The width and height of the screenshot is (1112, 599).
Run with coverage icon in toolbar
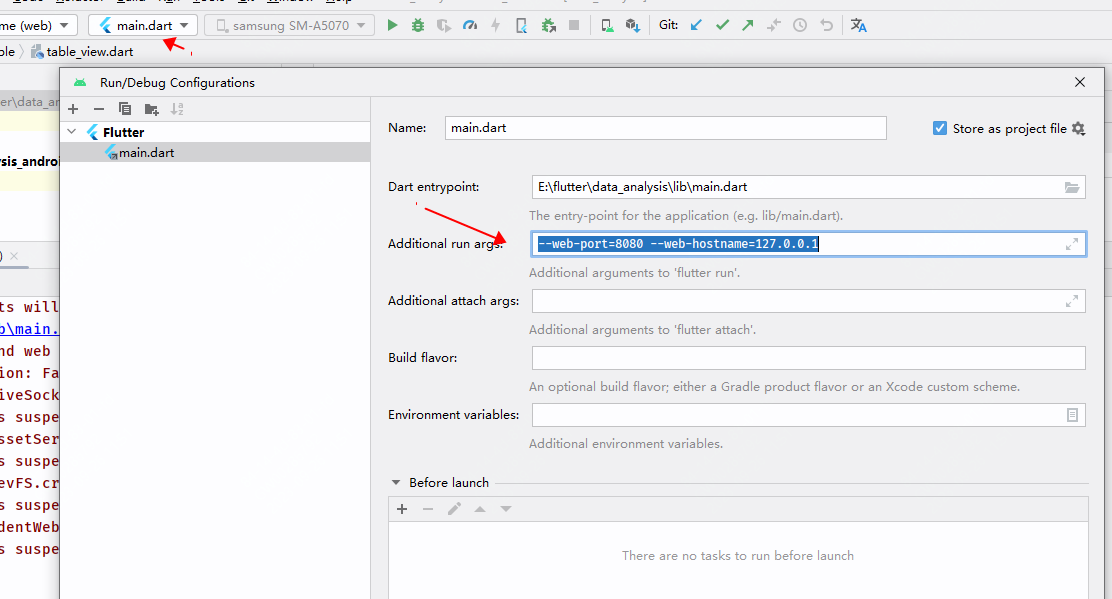[444, 26]
